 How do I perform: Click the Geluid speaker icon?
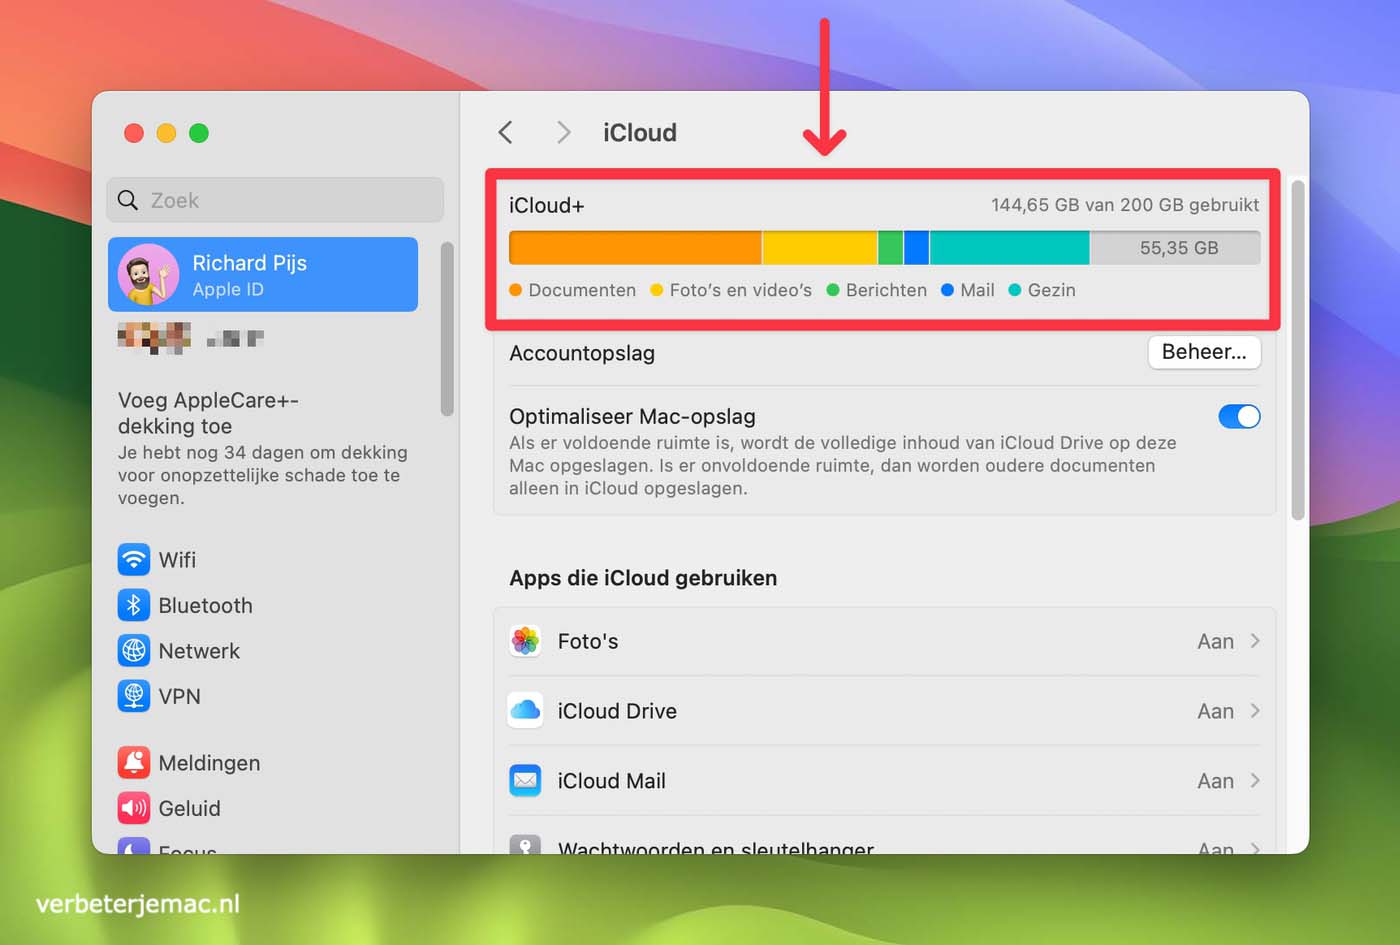(x=134, y=808)
